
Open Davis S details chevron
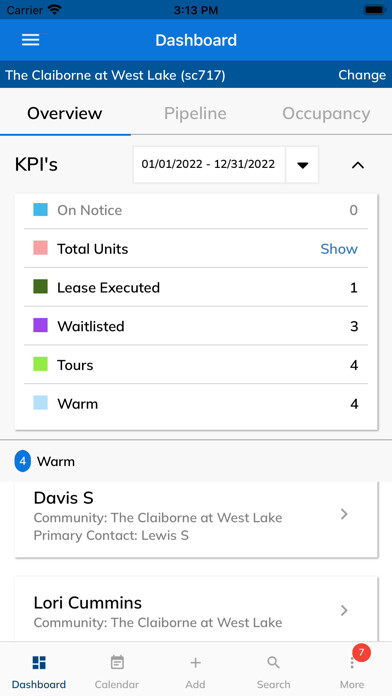point(344,514)
